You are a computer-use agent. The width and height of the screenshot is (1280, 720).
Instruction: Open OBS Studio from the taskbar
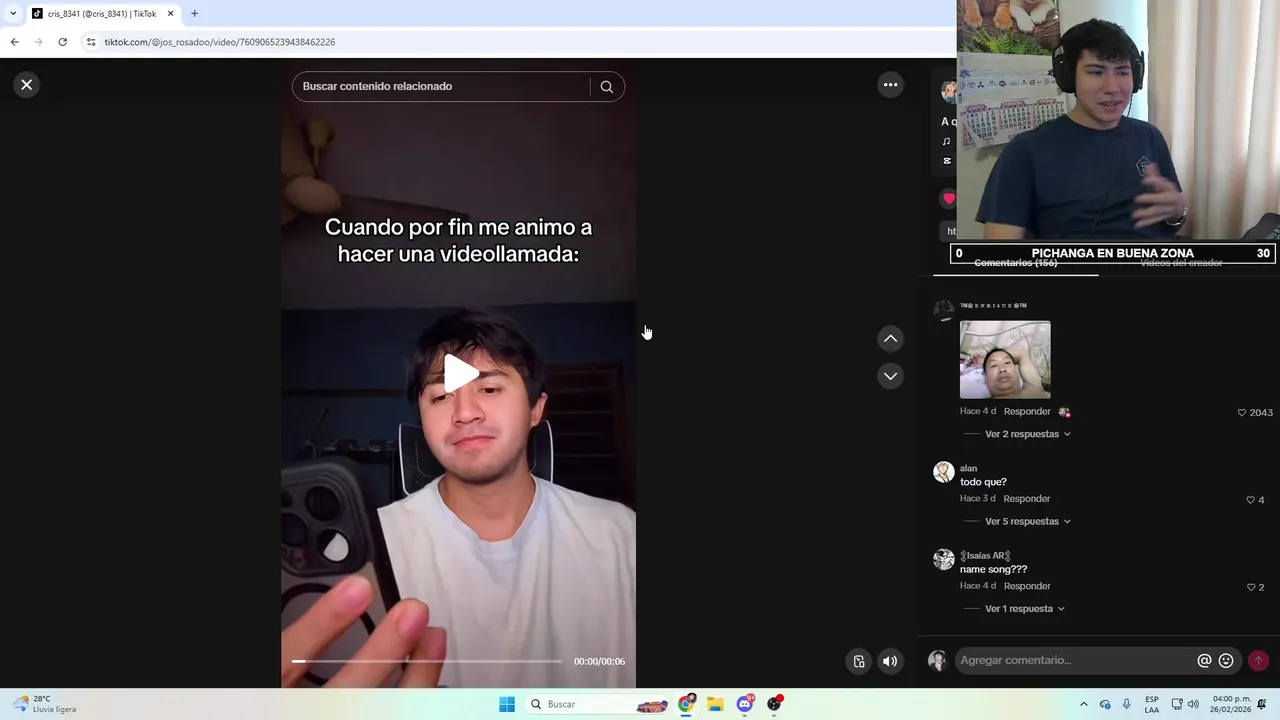pyautogui.click(x=774, y=704)
